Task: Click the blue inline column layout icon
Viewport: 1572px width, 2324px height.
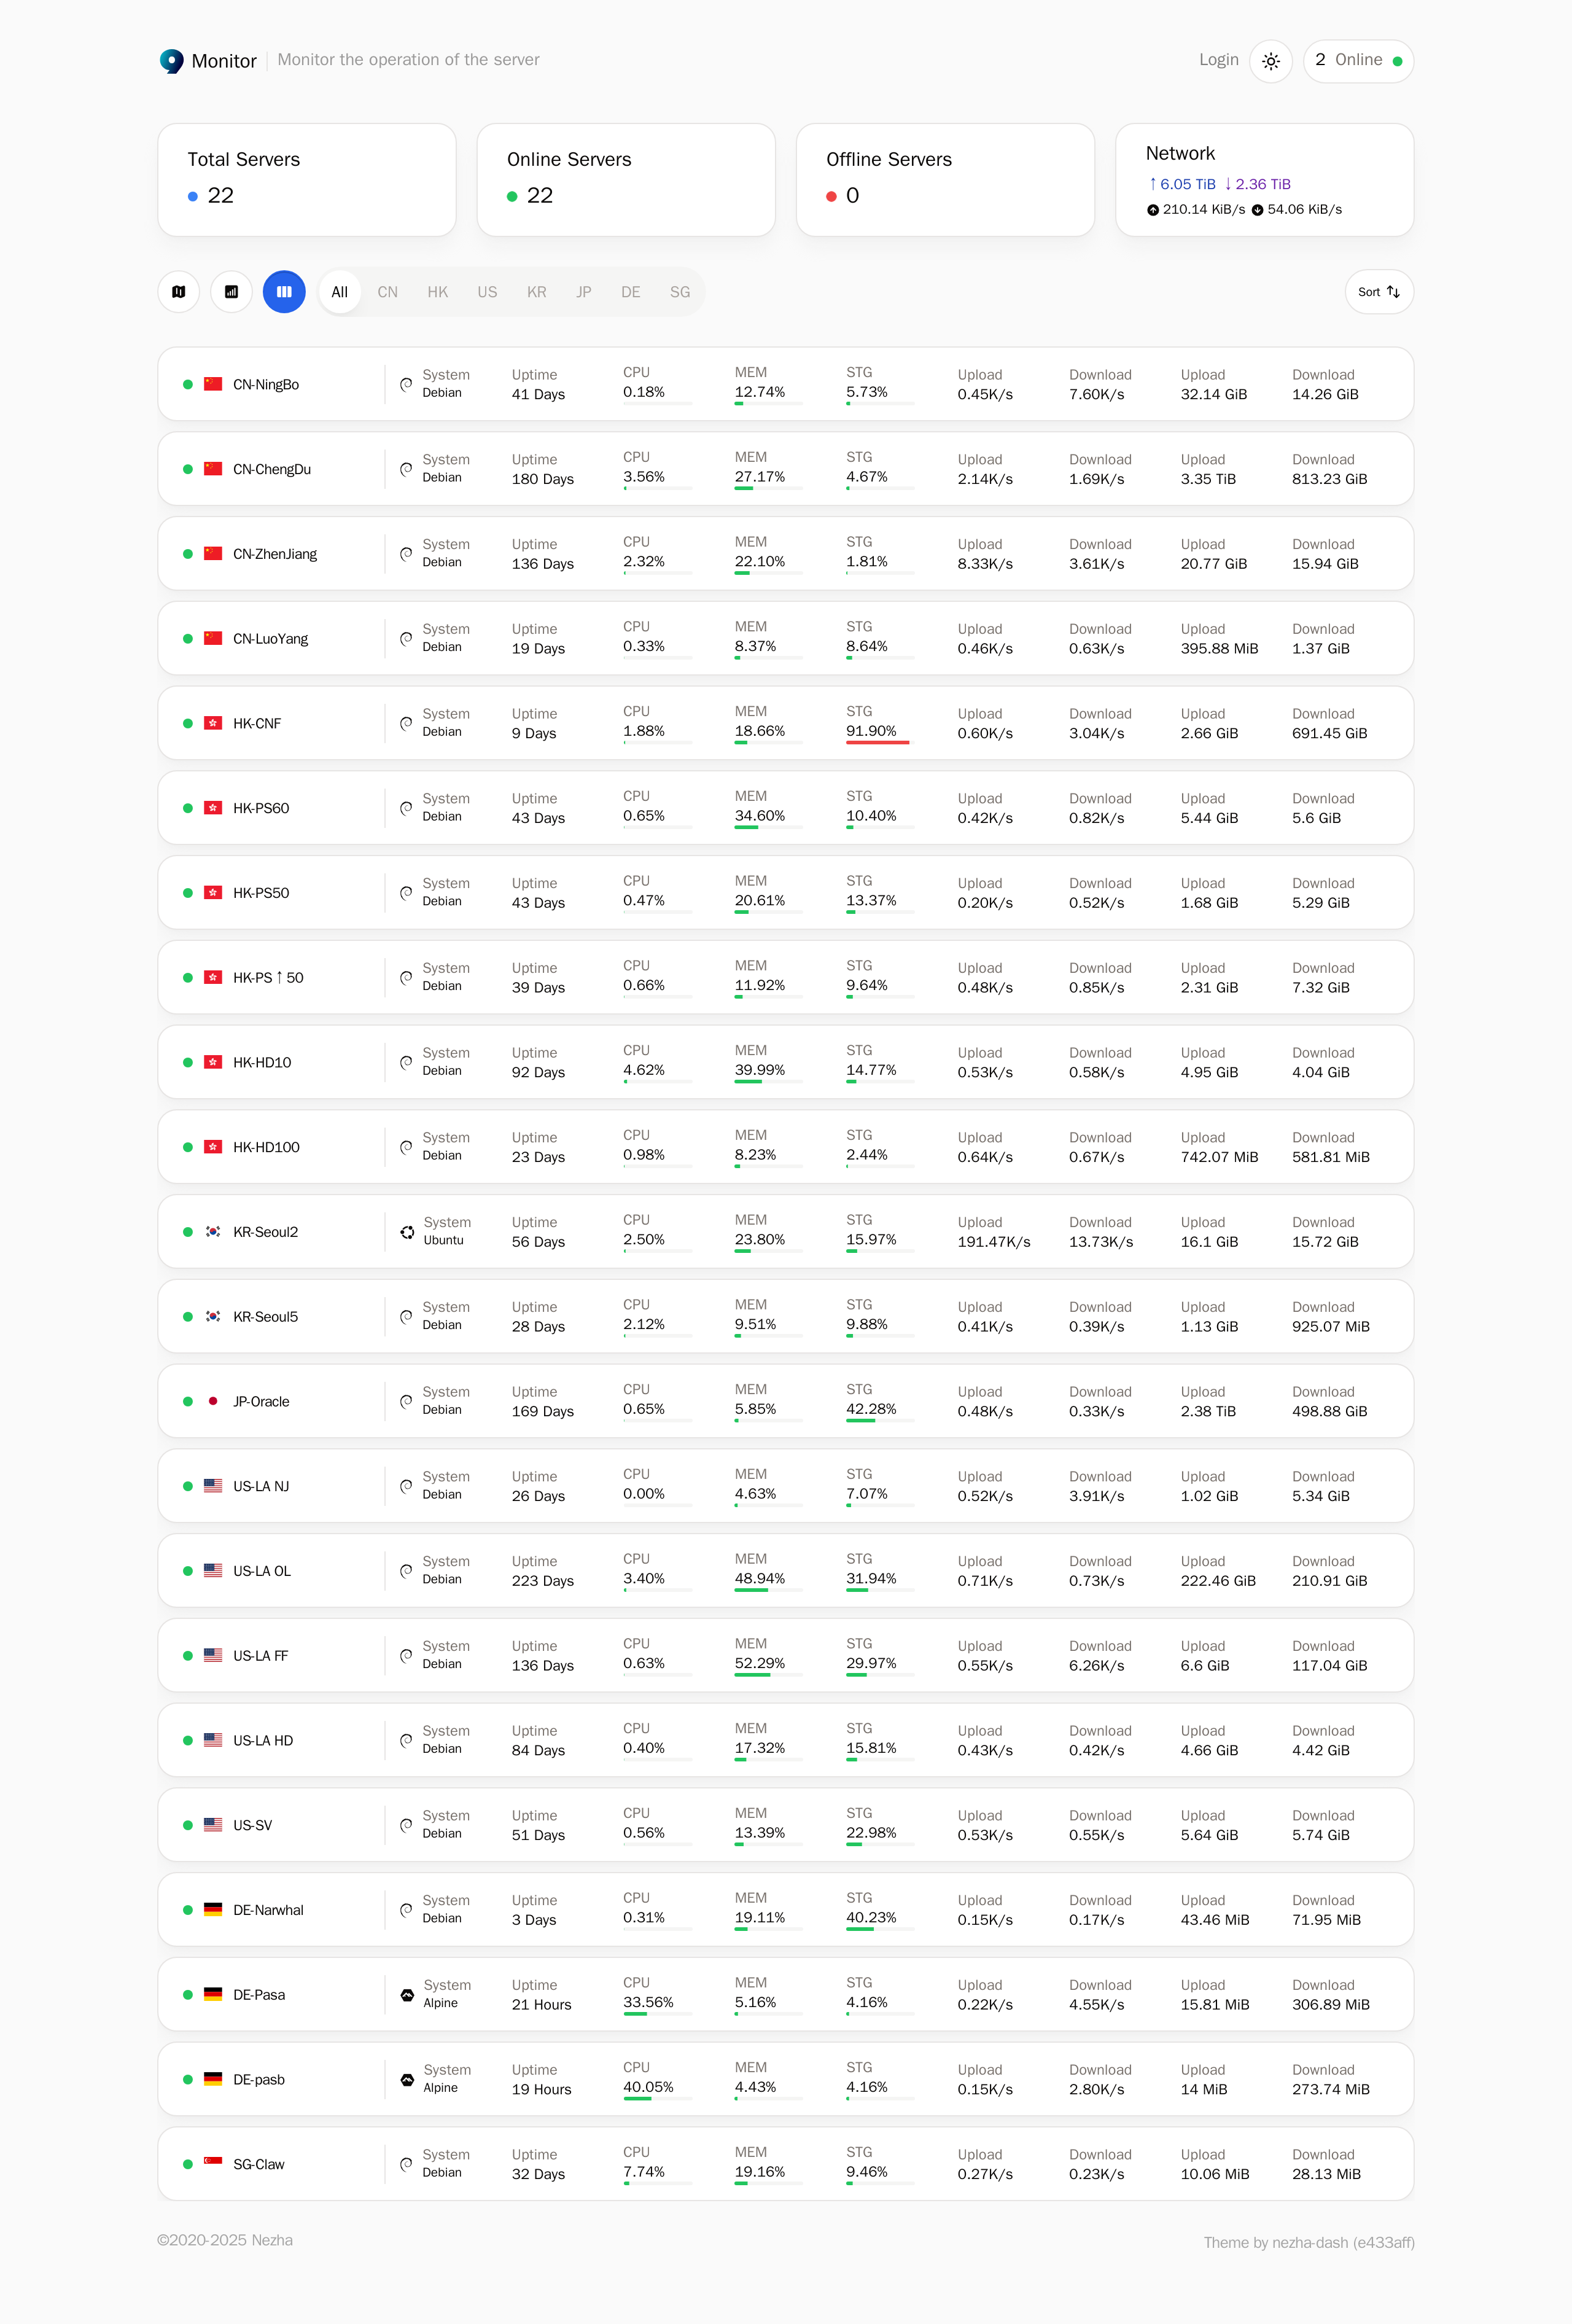Action: tap(284, 292)
